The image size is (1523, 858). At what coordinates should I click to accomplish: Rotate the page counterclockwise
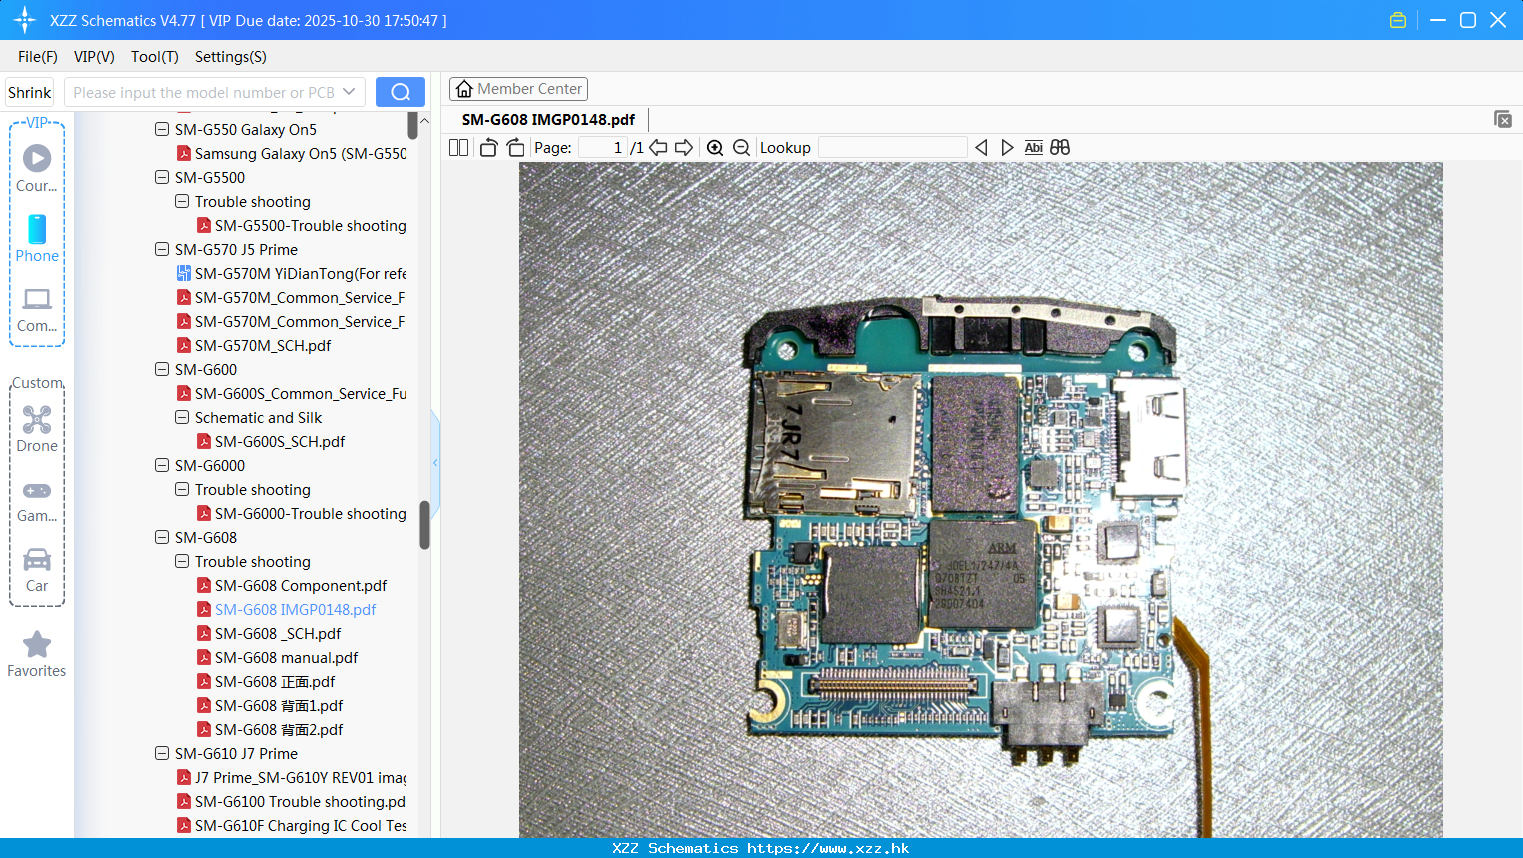click(488, 148)
